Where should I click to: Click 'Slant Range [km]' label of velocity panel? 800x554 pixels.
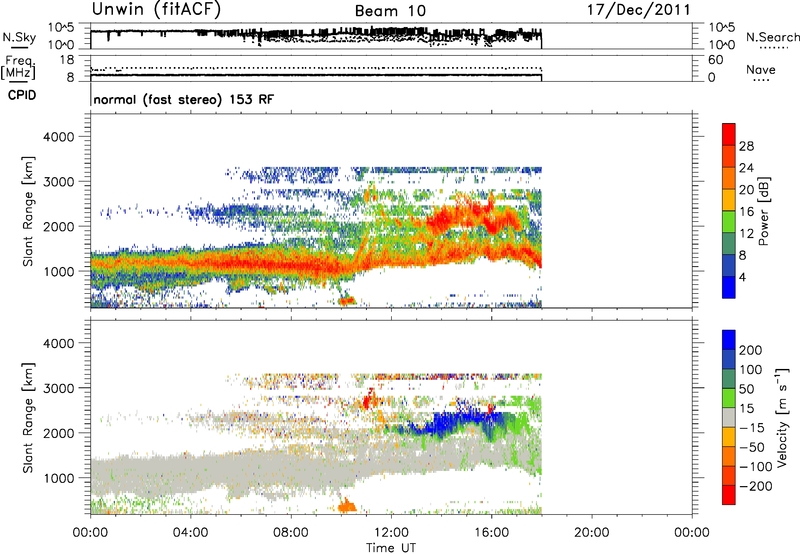pos(28,418)
